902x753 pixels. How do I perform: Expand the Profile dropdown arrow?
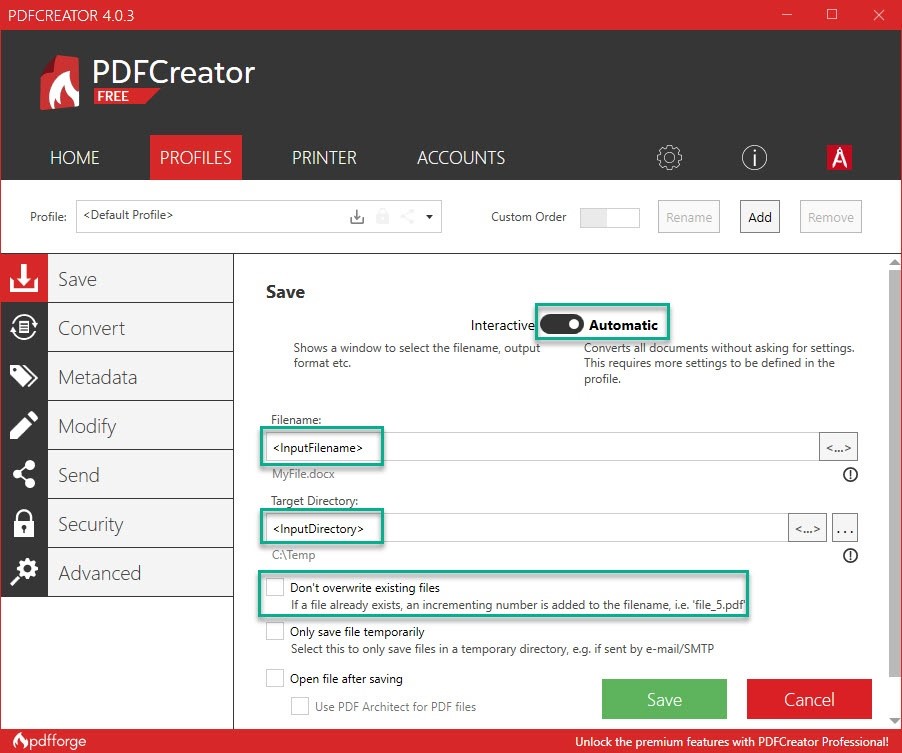[x=429, y=217]
